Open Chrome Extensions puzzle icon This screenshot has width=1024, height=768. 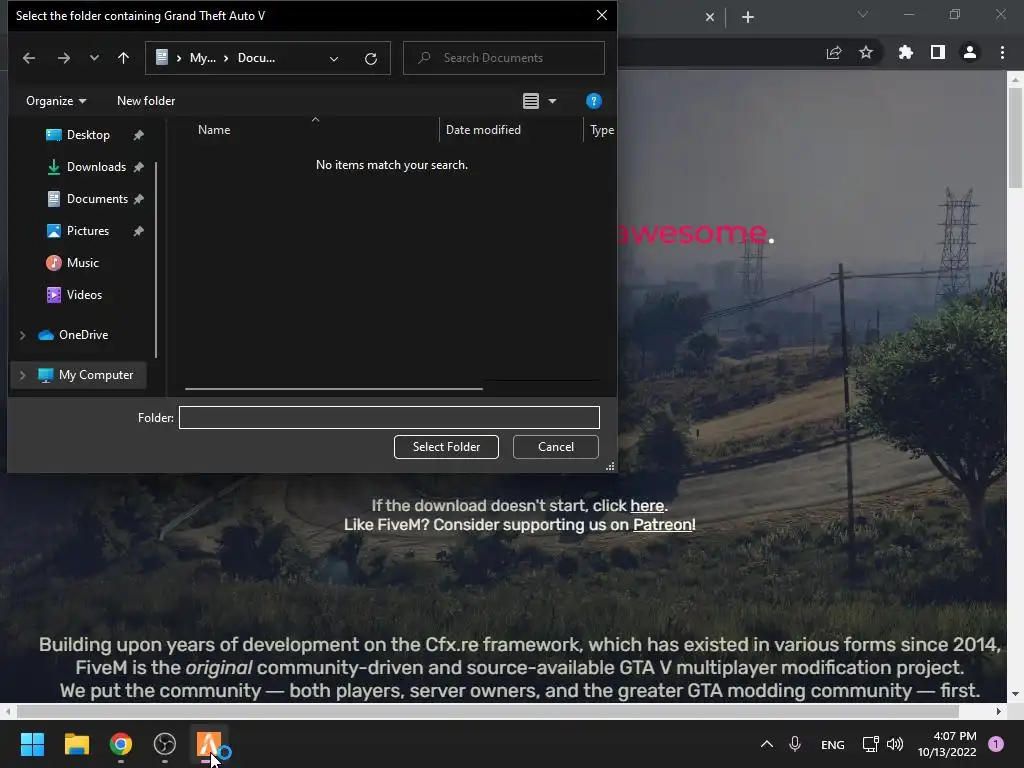coord(906,53)
